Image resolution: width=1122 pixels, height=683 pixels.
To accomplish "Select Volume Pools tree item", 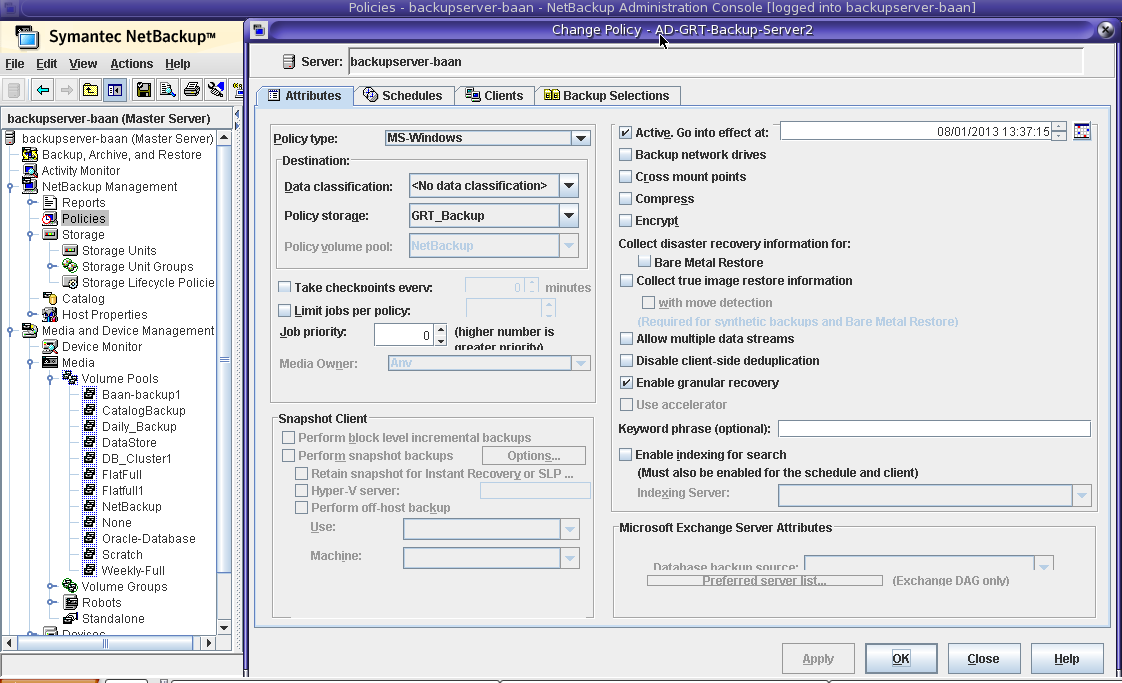I will pos(120,379).
